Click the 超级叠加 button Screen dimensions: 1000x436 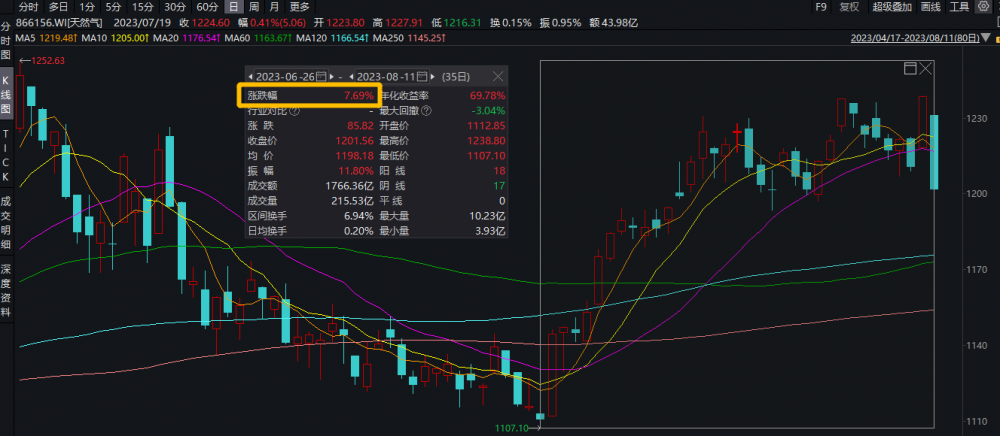(x=892, y=7)
